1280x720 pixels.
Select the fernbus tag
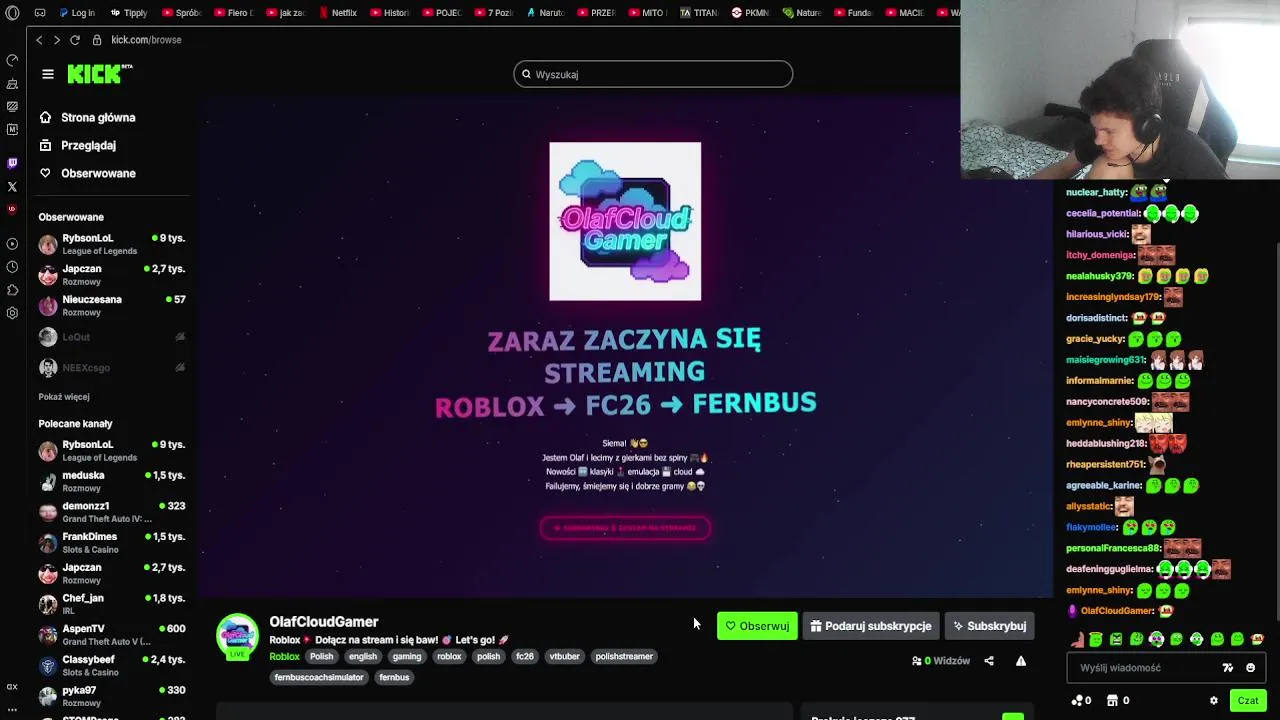pyautogui.click(x=394, y=677)
